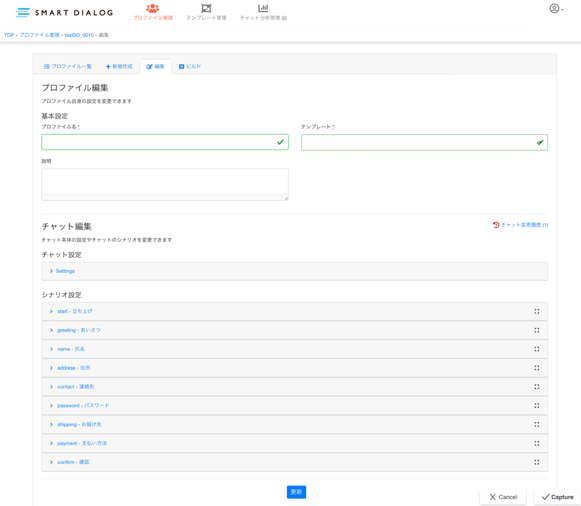
Task: Expand the address - 住所 scenario
Action: pyautogui.click(x=295, y=368)
